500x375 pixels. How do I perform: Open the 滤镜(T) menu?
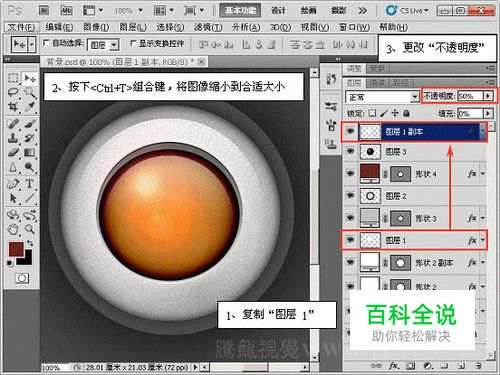(x=208, y=27)
